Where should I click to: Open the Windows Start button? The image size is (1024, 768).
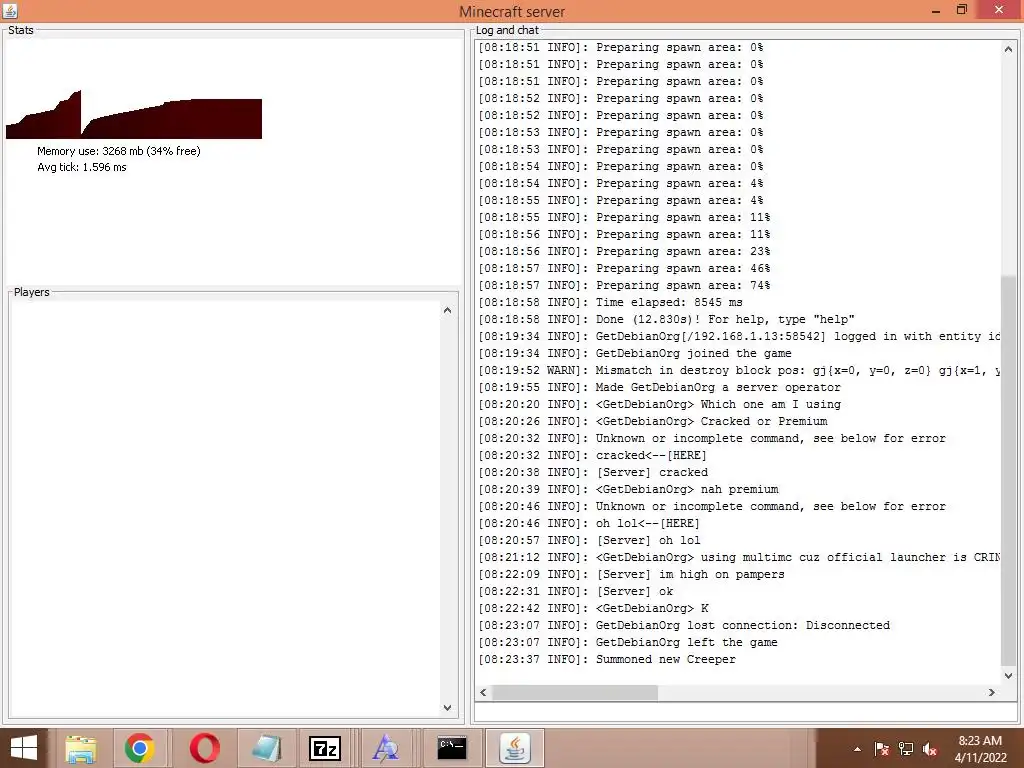pos(24,748)
